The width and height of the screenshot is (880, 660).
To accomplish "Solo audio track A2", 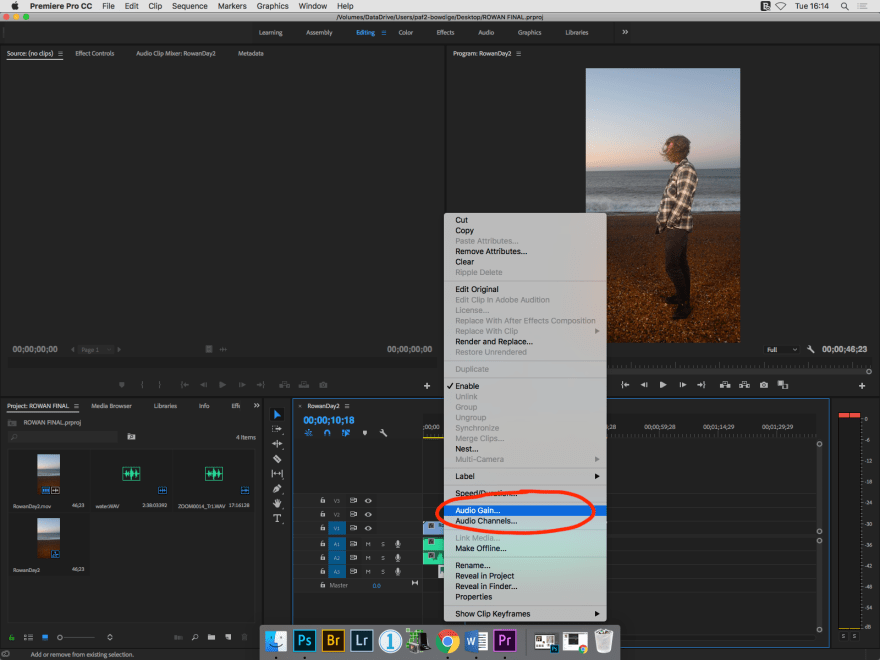I will [x=383, y=559].
